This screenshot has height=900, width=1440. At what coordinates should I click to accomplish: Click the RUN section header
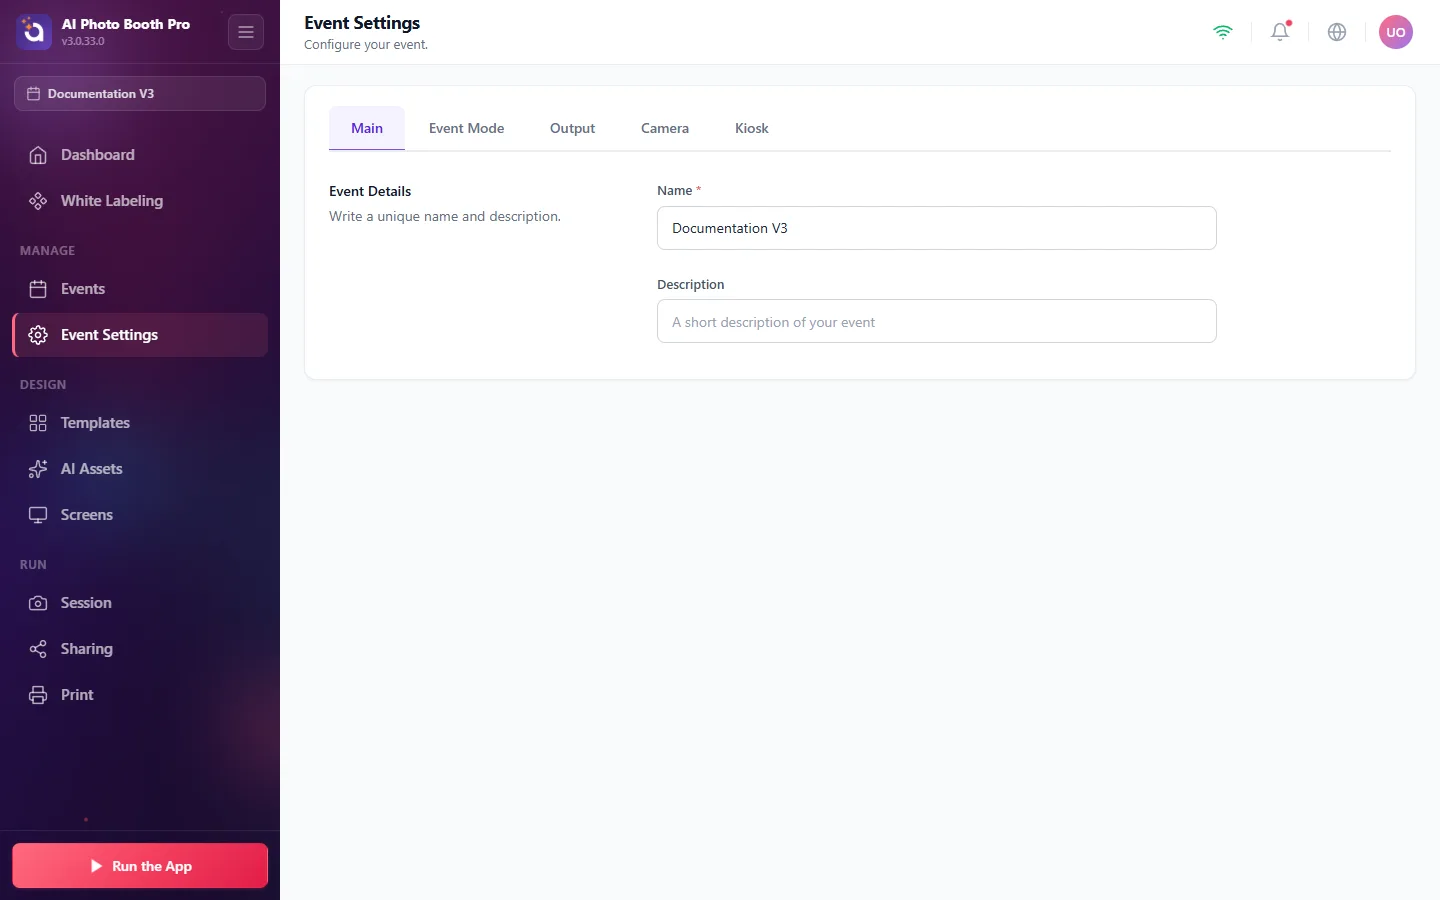(x=33, y=565)
